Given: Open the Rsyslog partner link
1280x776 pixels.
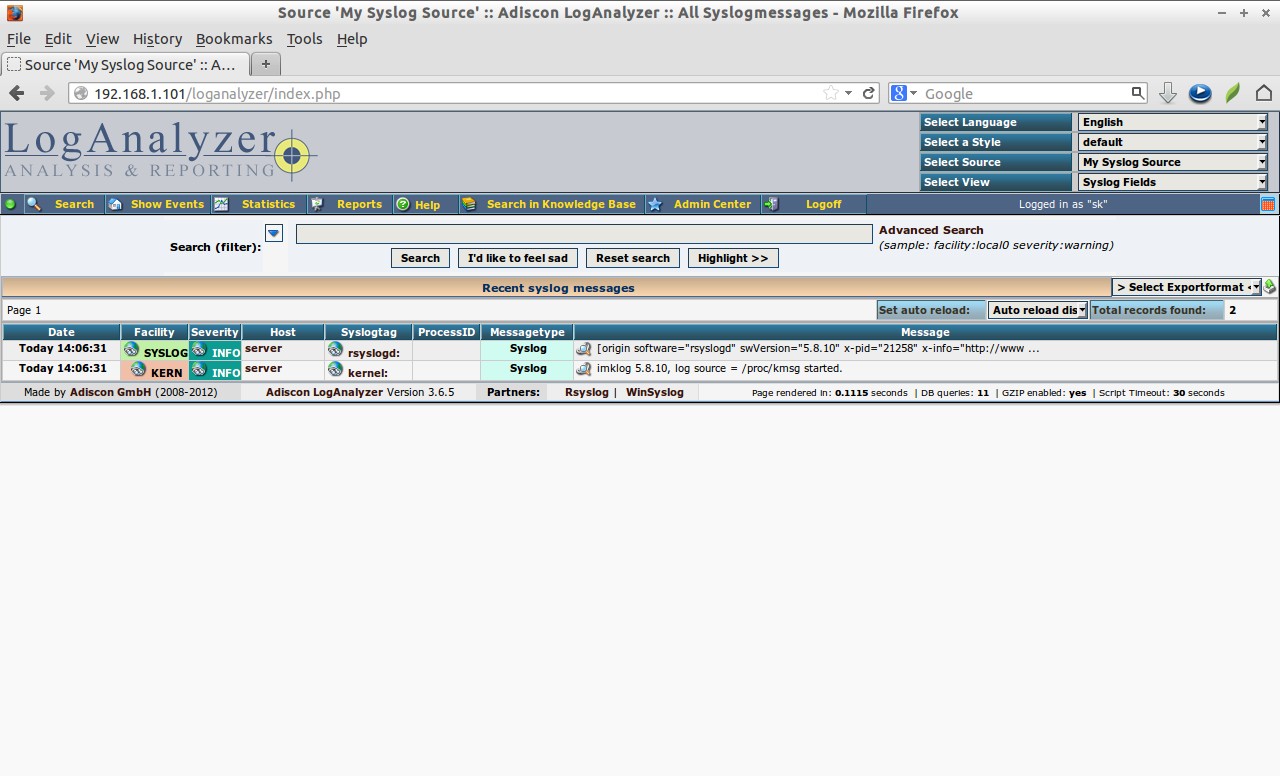Looking at the screenshot, I should click(x=586, y=393).
